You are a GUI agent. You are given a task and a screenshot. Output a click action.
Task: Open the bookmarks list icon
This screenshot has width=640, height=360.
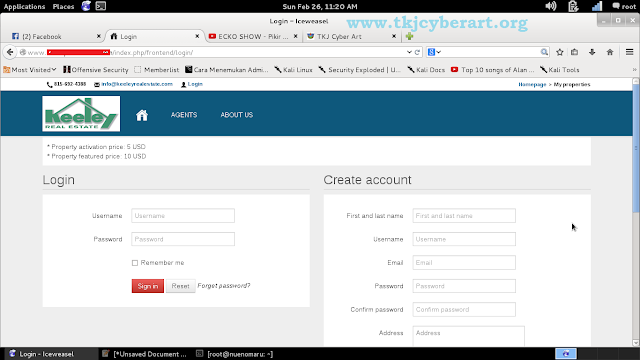(x=575, y=52)
